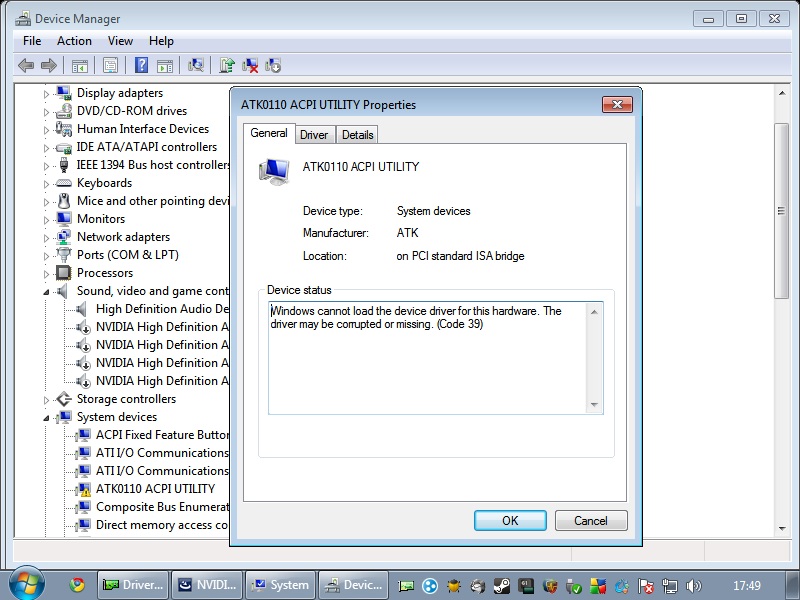This screenshot has height=600, width=800.
Task: Click the Forward arrow in the toolbar
Action: click(x=48, y=65)
